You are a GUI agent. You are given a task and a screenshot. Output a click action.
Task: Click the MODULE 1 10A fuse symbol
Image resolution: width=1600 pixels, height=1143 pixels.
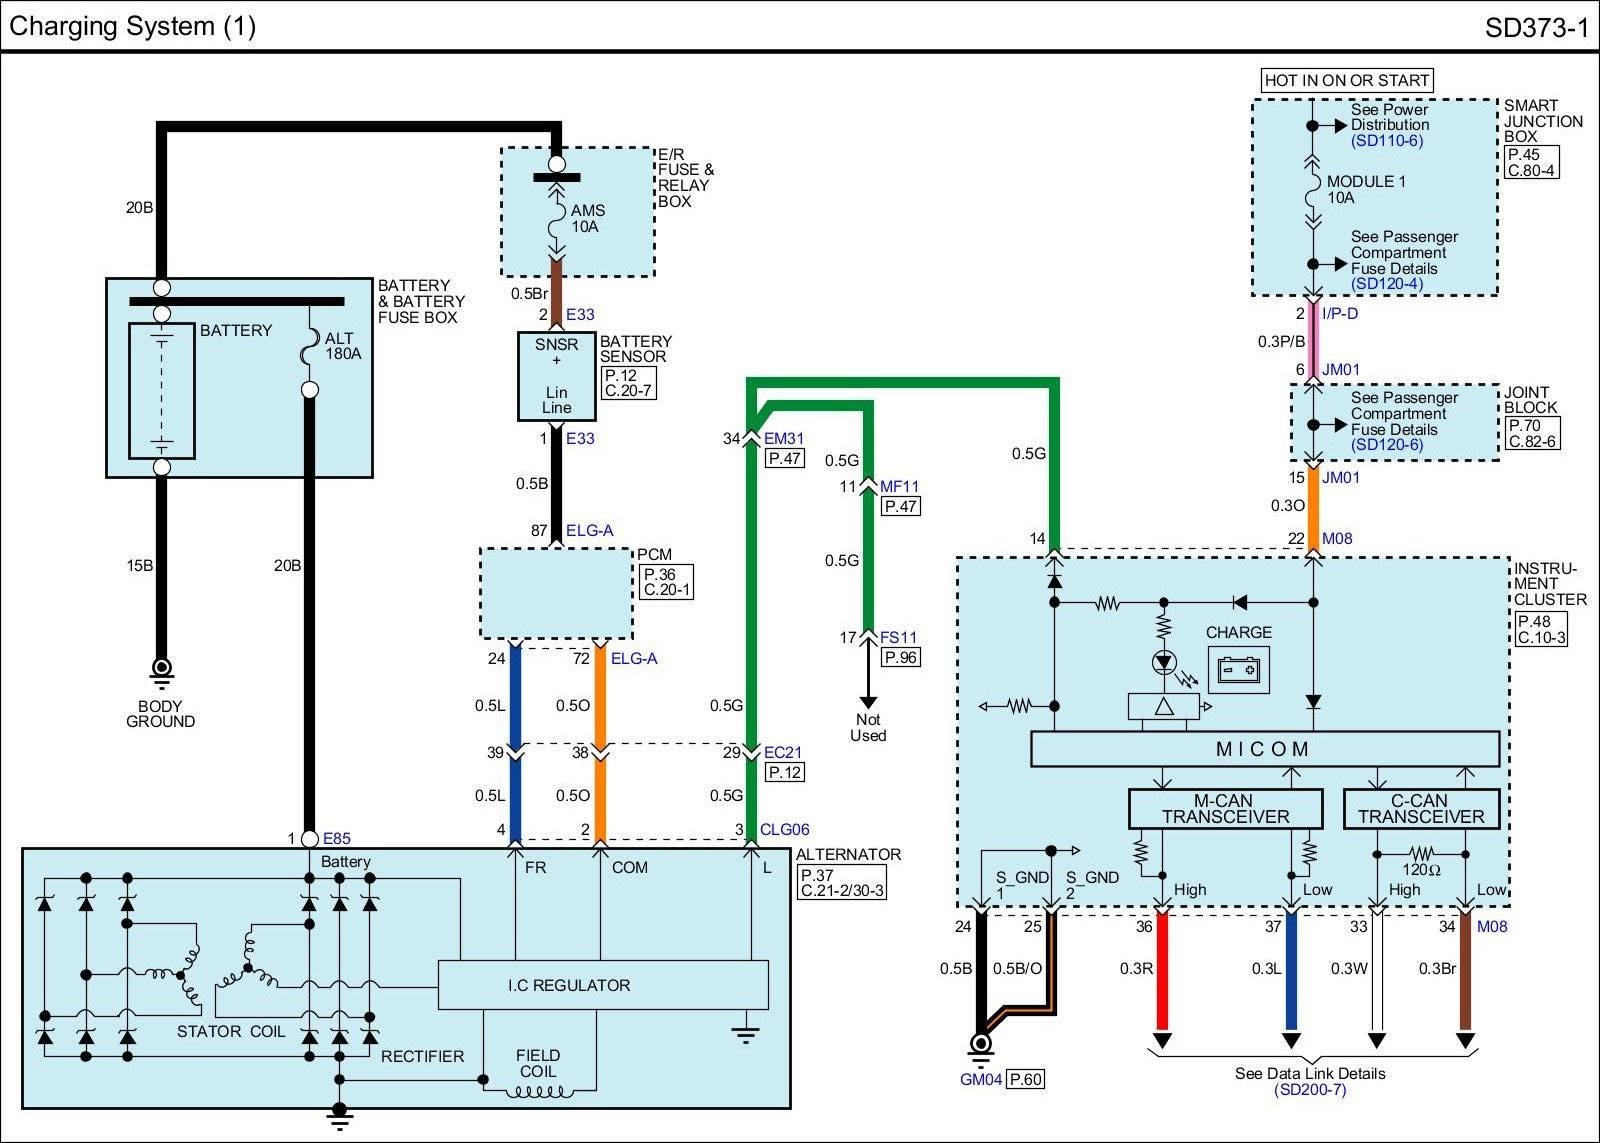pyautogui.click(x=1313, y=190)
